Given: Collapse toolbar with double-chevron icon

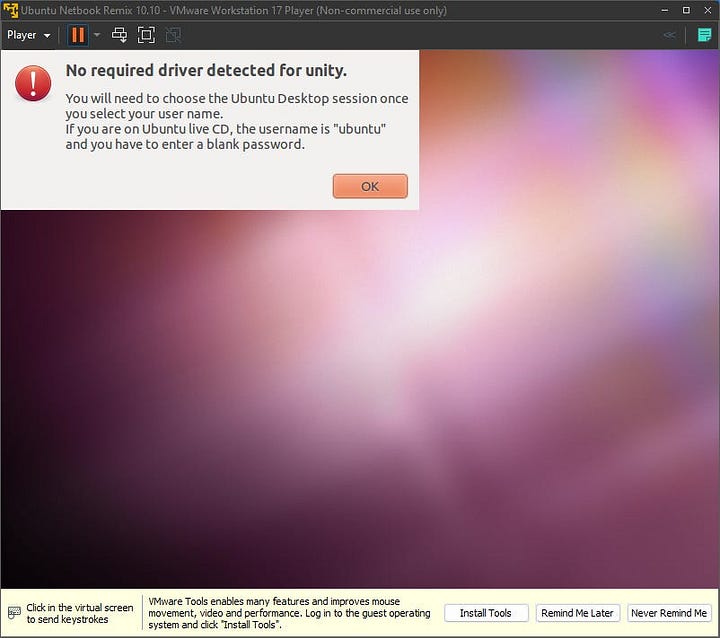Looking at the screenshot, I should [x=669, y=35].
